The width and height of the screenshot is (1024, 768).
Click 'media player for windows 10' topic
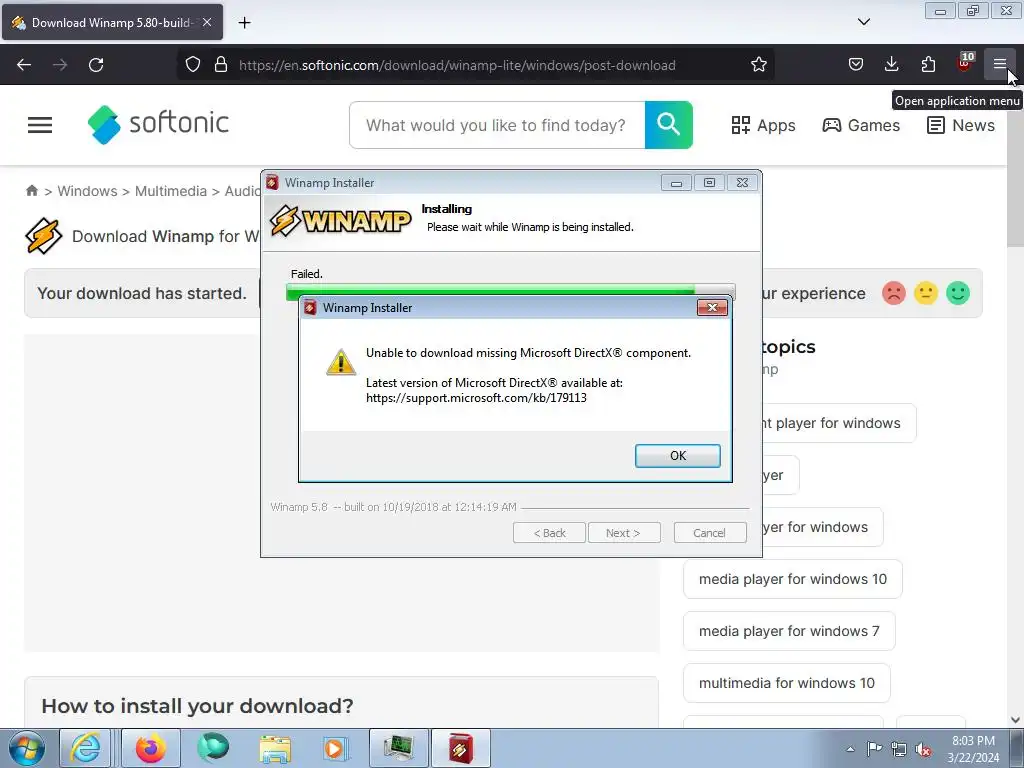793,579
